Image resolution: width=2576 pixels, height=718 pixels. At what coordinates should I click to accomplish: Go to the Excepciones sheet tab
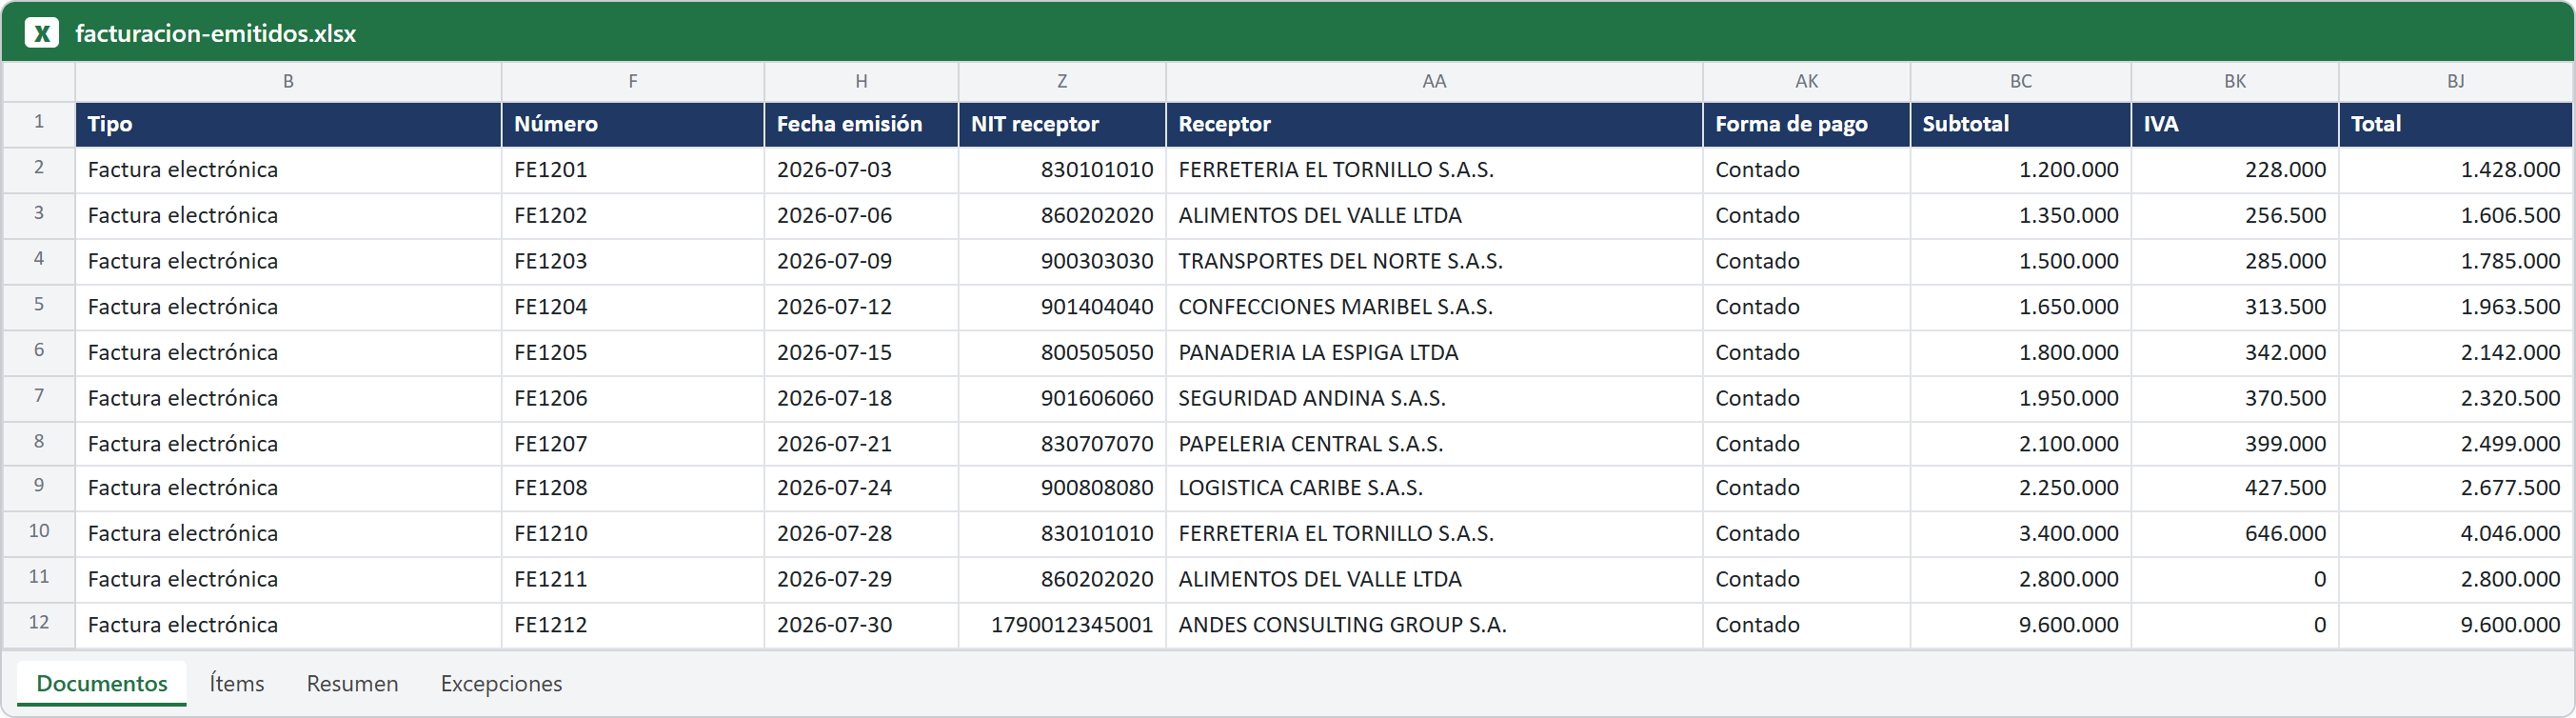pos(501,683)
